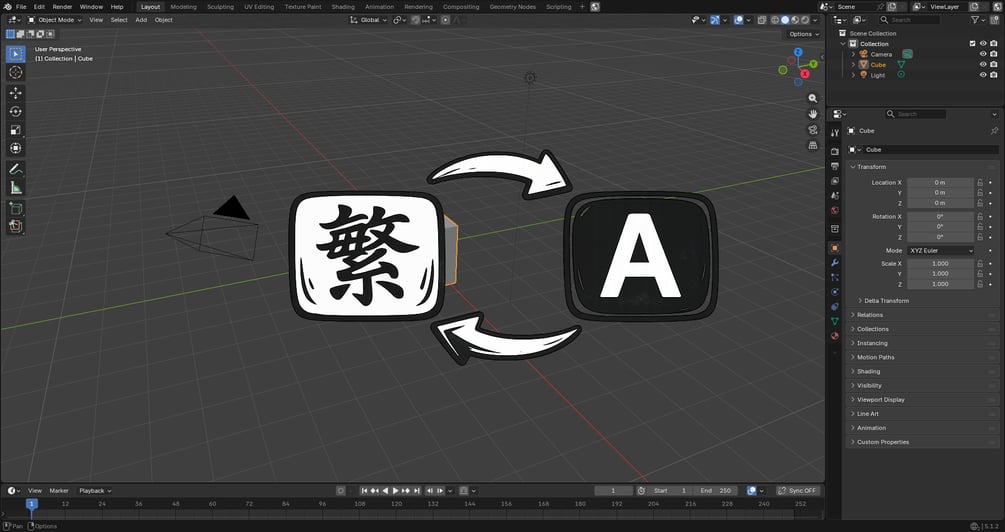Screen dimensions: 1005x532
Task: Switch to wireframe viewport shading
Action: (x=776, y=20)
